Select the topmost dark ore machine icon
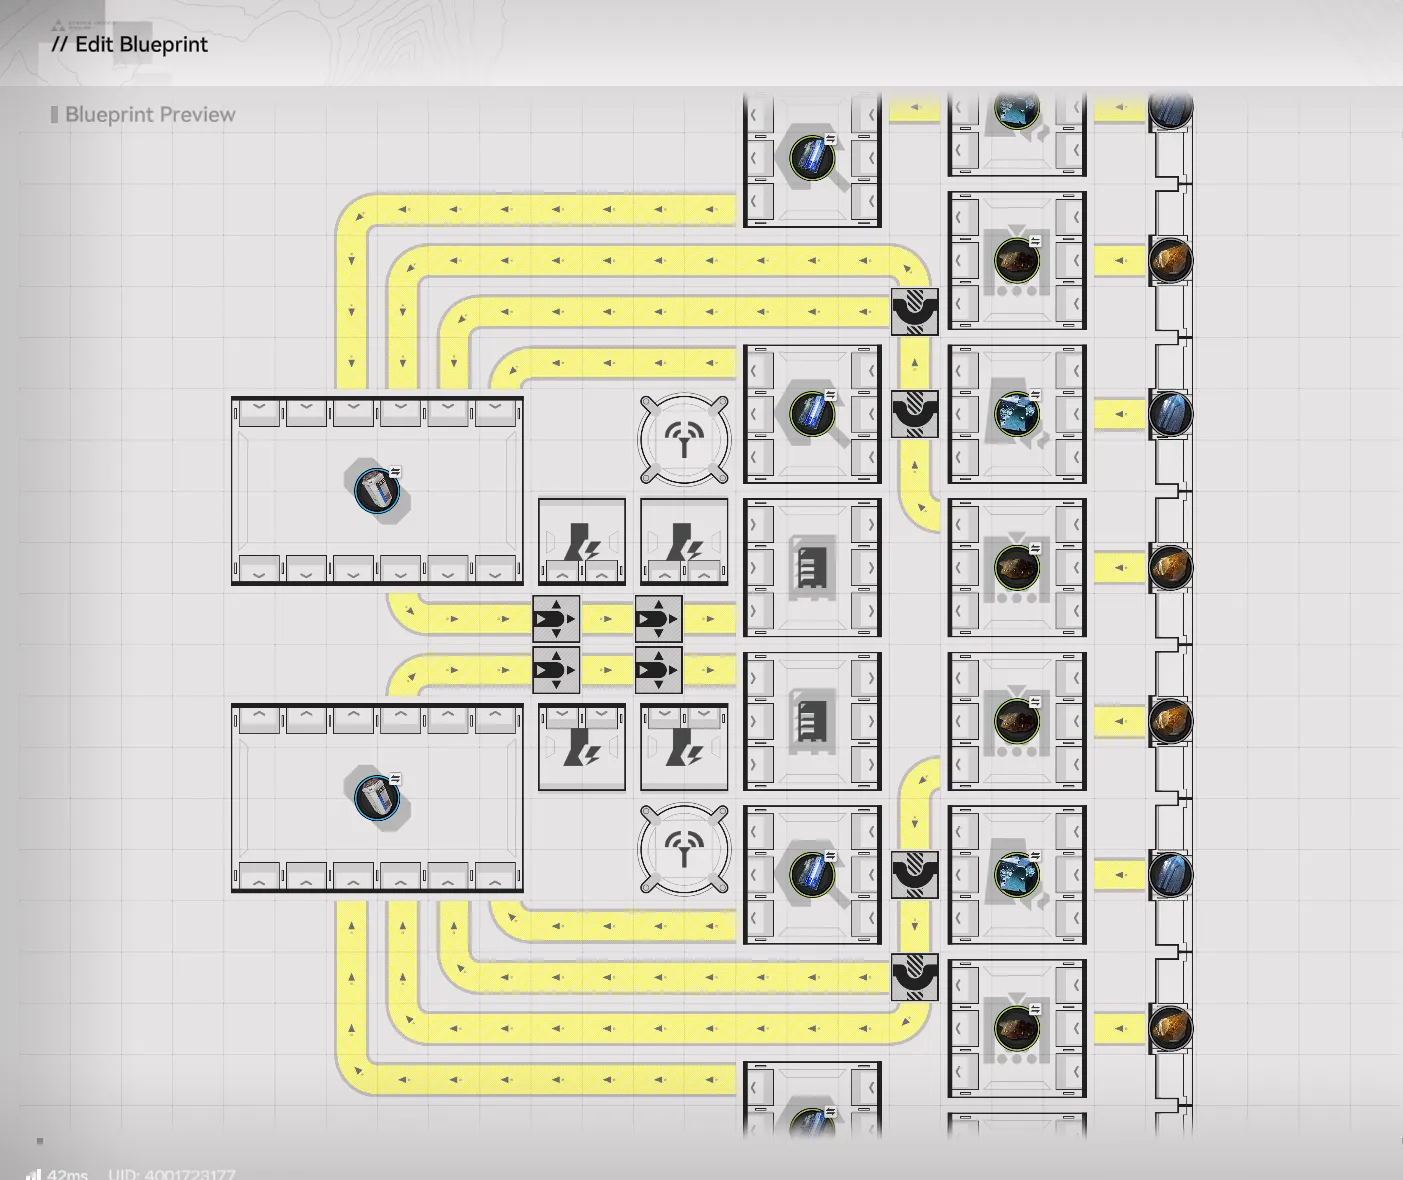The width and height of the screenshot is (1403, 1180). [x=1017, y=260]
